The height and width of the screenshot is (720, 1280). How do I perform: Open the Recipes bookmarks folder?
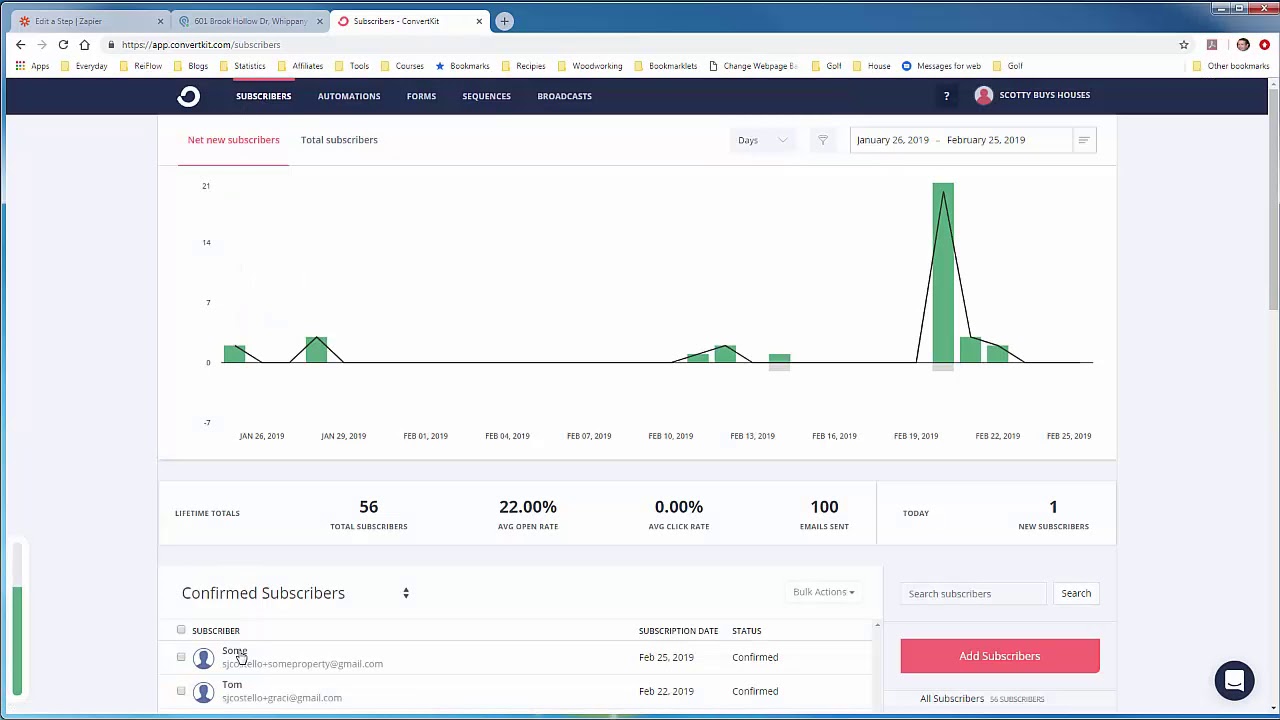[522, 66]
